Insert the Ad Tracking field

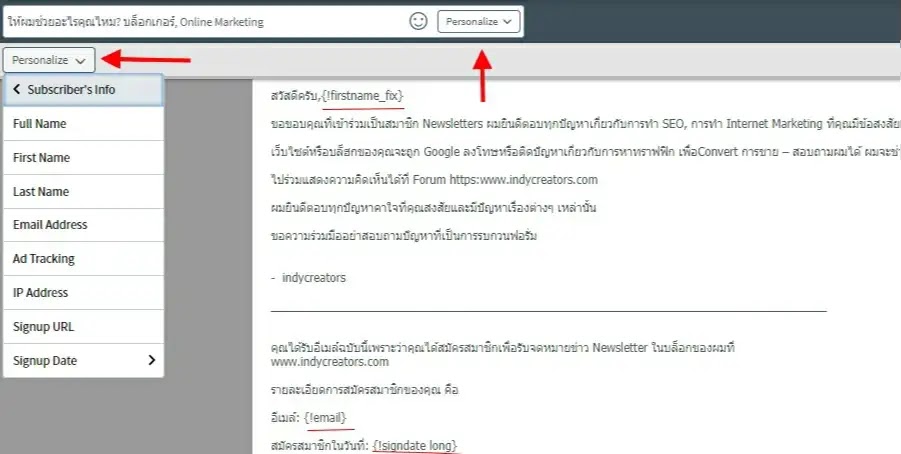(x=83, y=259)
